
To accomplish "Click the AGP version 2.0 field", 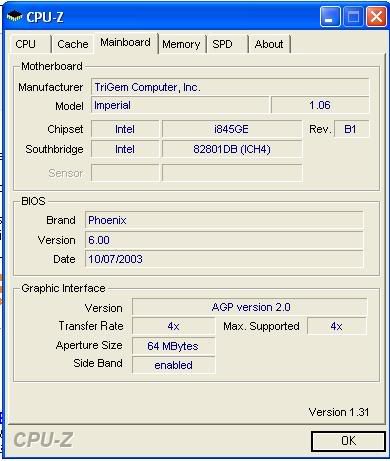I will click(x=250, y=307).
